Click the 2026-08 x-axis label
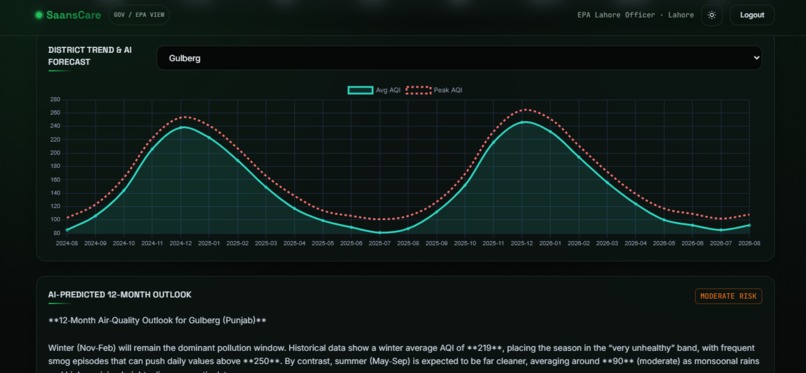 [749, 243]
